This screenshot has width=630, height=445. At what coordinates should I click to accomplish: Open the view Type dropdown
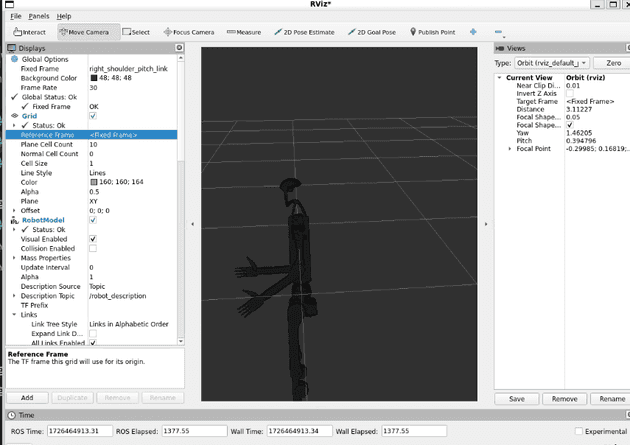[552, 63]
